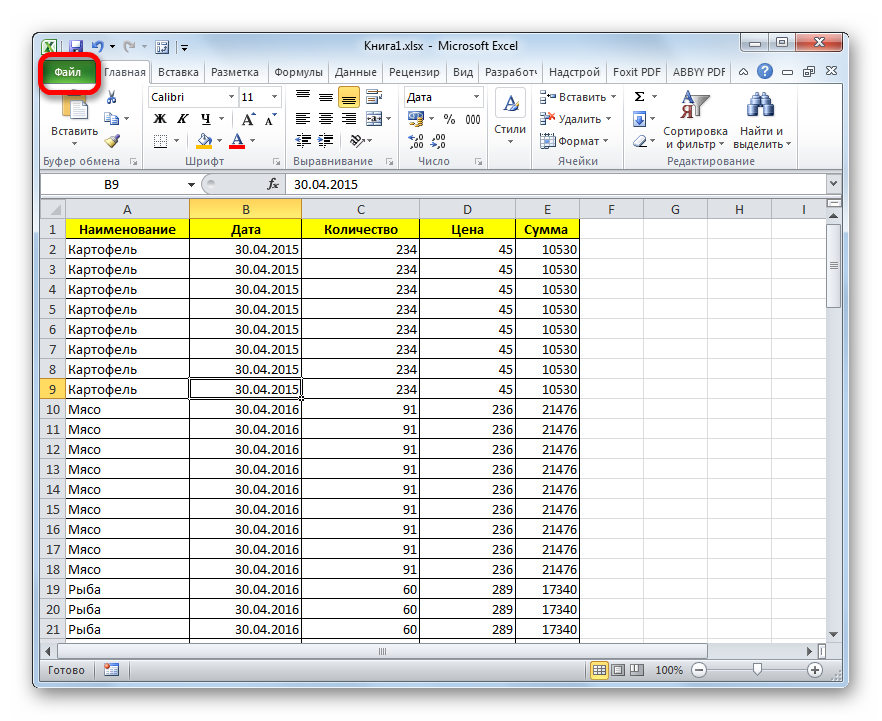Click the Удалить cells button

tap(573, 119)
